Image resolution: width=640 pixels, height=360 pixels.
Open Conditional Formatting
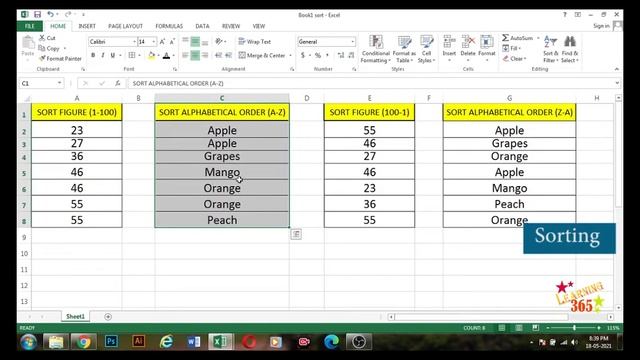[x=376, y=49]
